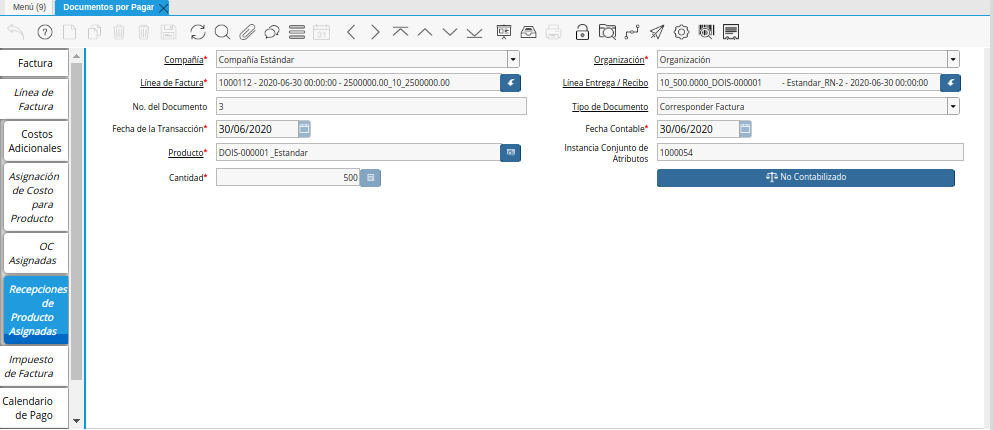Click the history calendar toolbar icon
This screenshot has height=430, width=993.
(x=322, y=32)
